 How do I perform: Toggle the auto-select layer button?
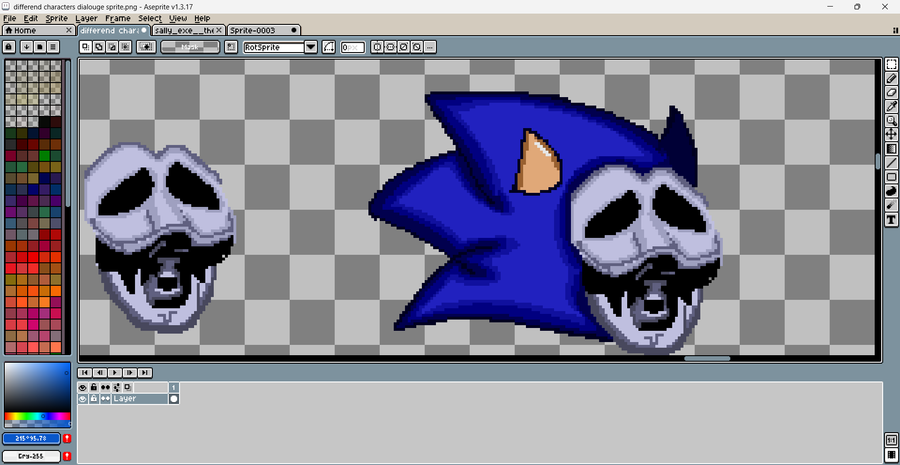click(x=147, y=47)
